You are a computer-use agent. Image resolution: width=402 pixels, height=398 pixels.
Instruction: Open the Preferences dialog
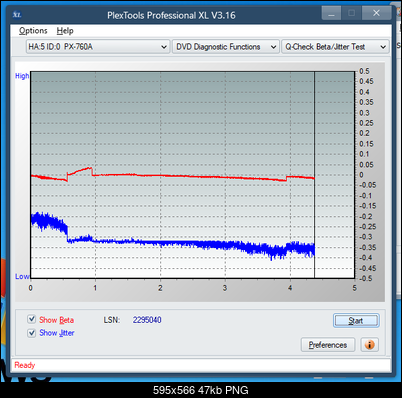pyautogui.click(x=328, y=345)
